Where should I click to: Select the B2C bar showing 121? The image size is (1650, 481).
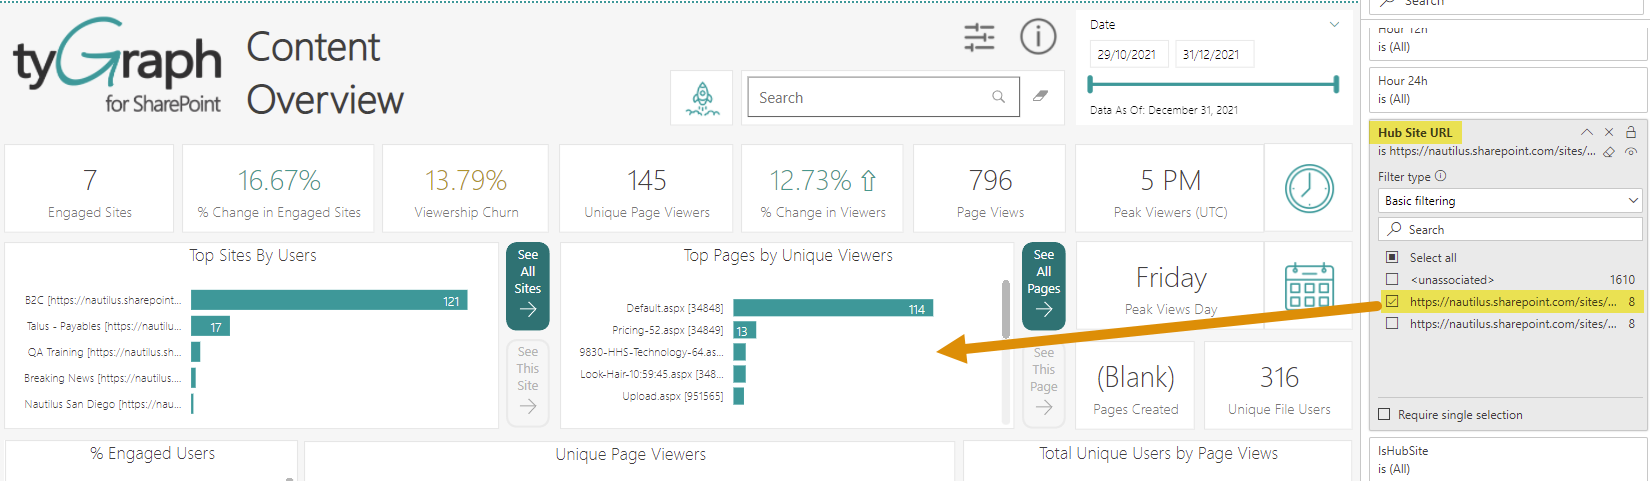click(x=329, y=300)
